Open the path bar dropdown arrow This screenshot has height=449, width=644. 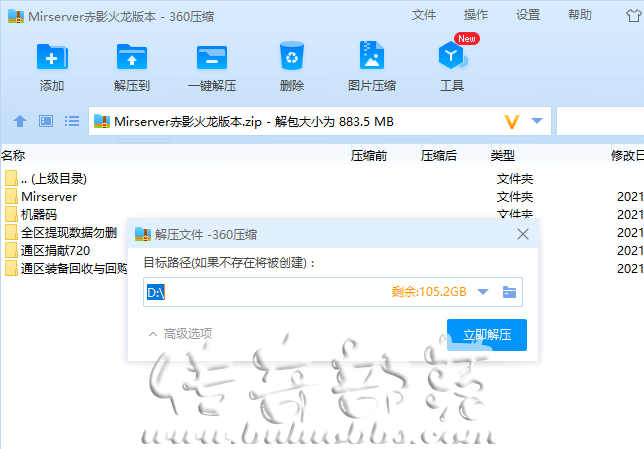tap(537, 121)
